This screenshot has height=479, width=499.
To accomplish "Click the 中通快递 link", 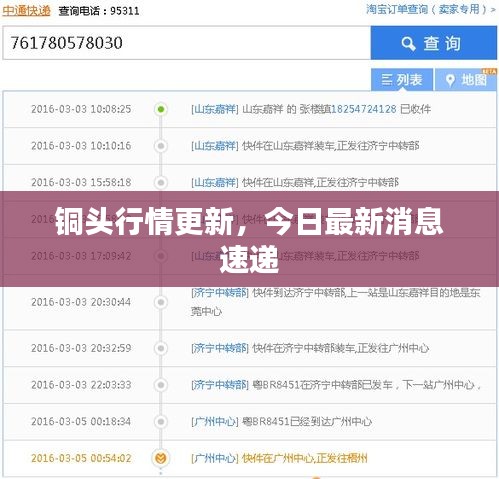I will [x=26, y=11].
